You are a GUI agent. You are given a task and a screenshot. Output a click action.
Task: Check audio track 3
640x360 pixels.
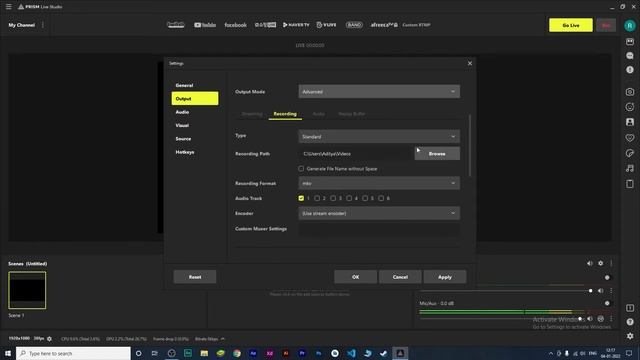coord(333,198)
